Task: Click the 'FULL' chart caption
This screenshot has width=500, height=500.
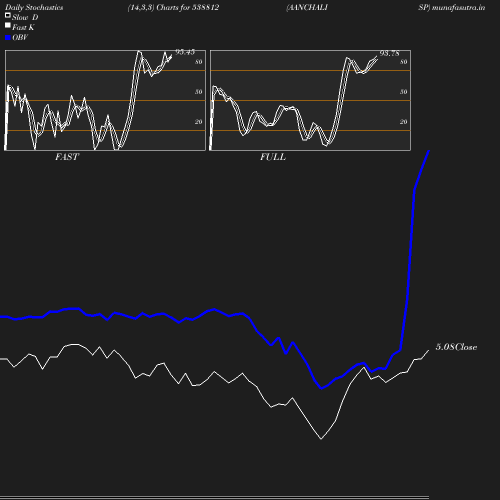Action: pyautogui.click(x=273, y=157)
